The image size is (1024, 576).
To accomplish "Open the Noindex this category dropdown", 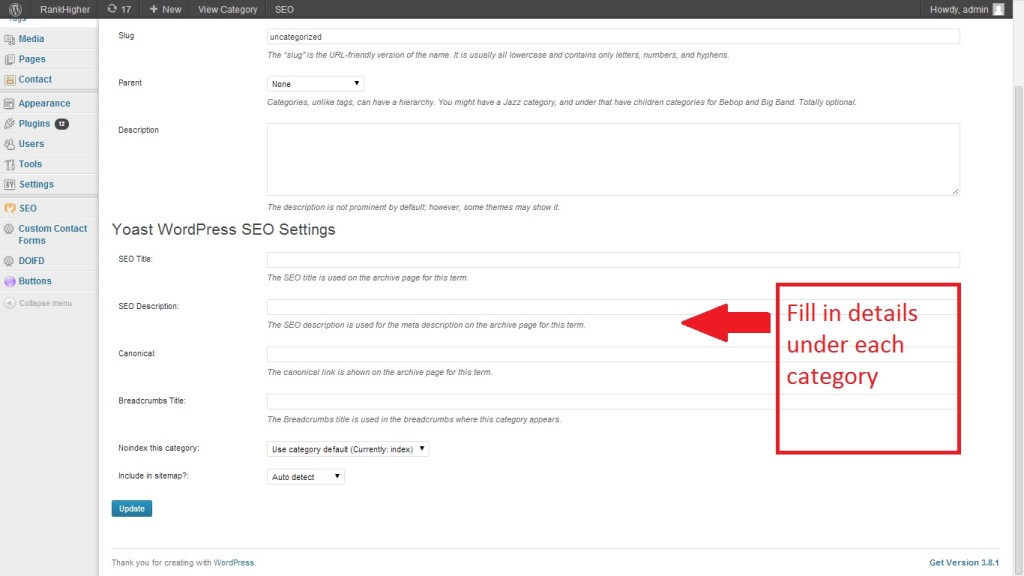I will [x=348, y=449].
